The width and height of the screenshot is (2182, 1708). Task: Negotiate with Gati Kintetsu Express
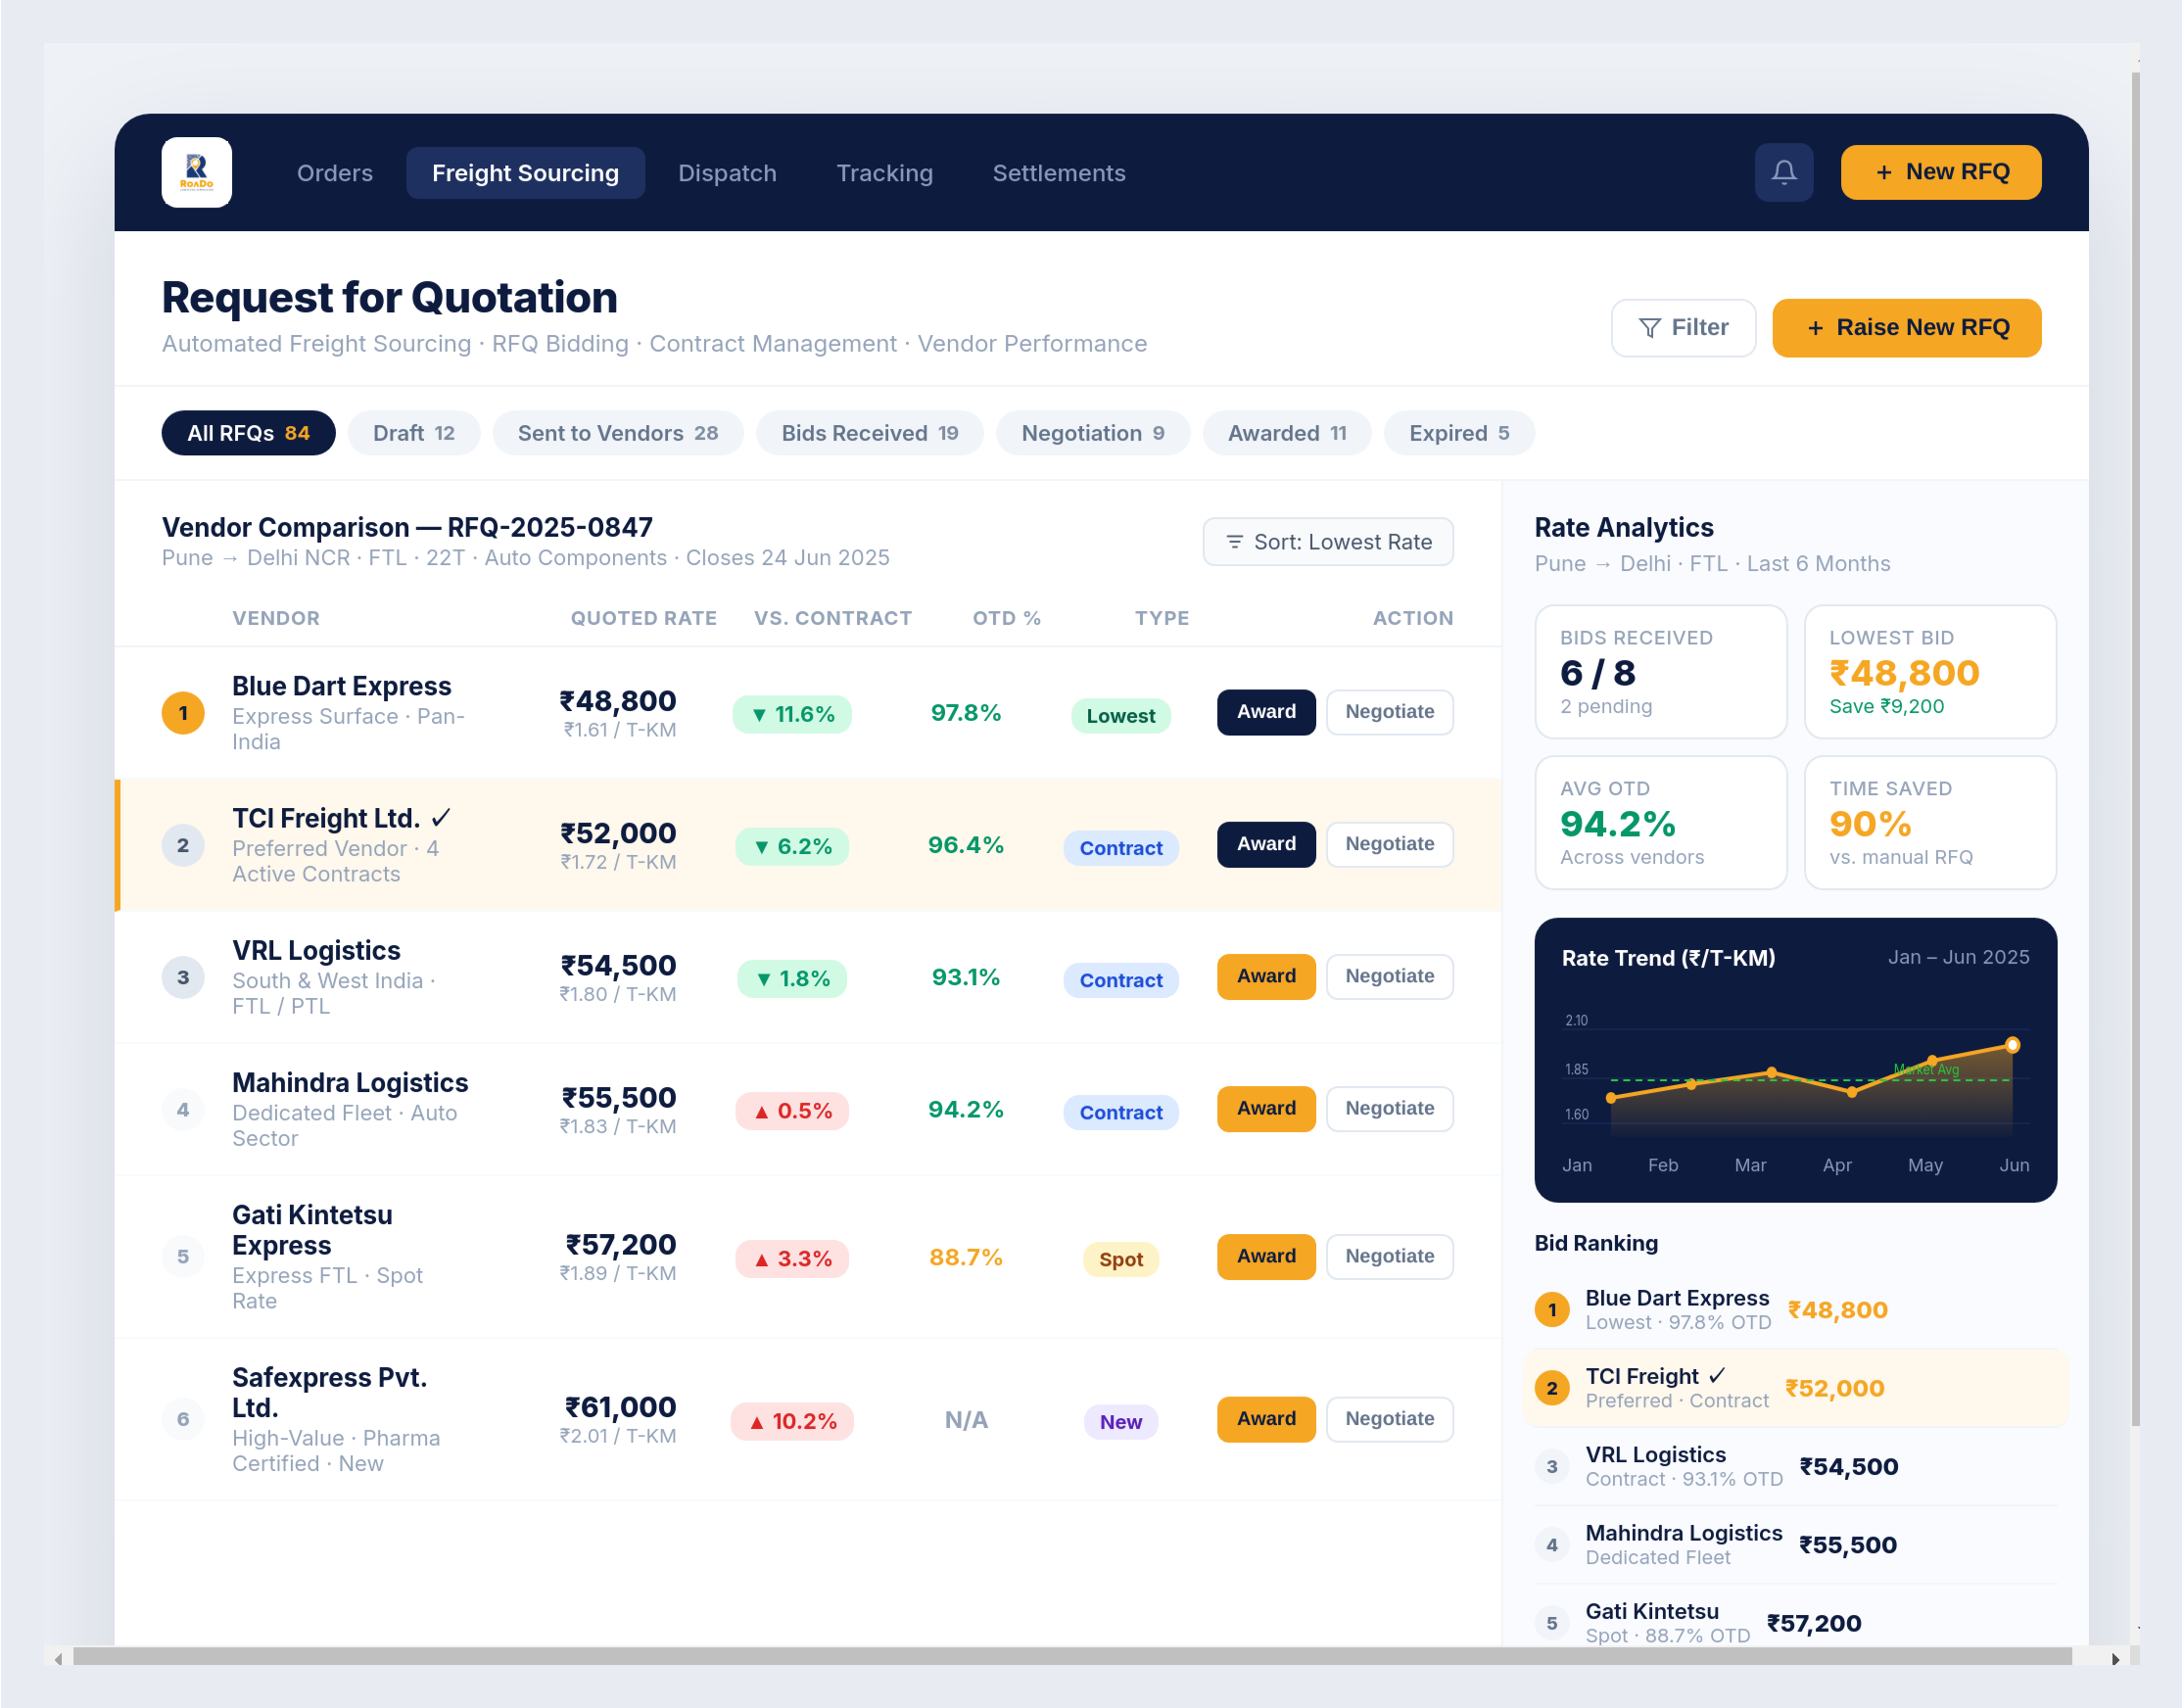(x=1389, y=1256)
